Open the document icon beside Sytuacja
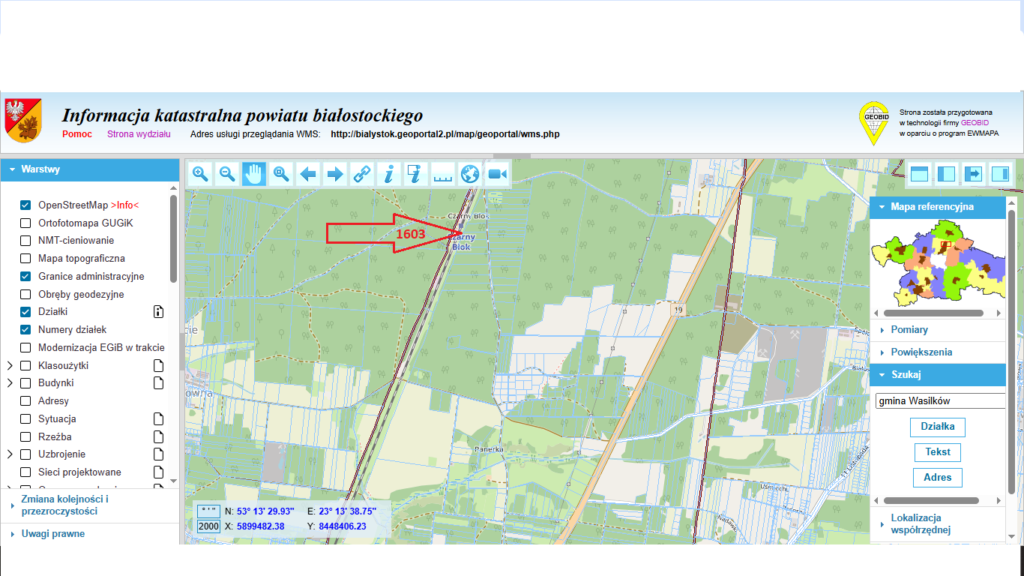 (x=158, y=419)
